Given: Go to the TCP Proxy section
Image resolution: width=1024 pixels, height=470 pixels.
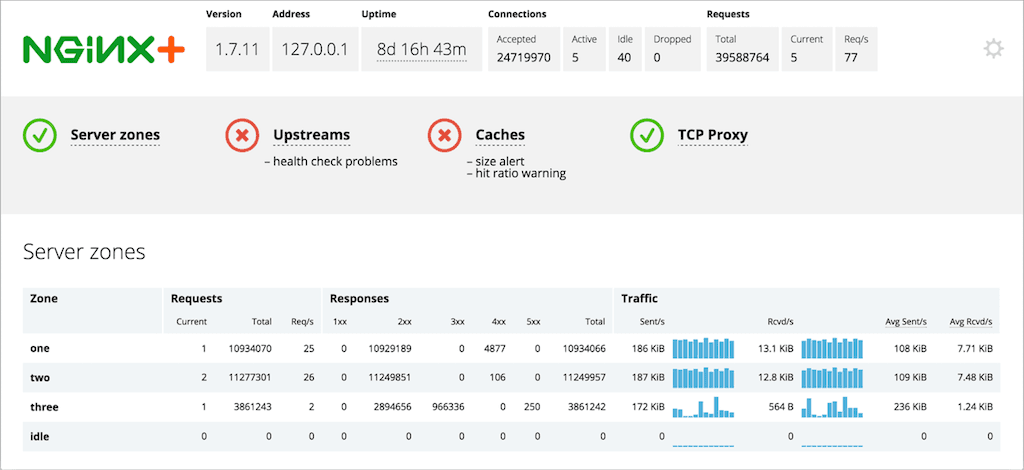Looking at the screenshot, I should pos(712,135).
